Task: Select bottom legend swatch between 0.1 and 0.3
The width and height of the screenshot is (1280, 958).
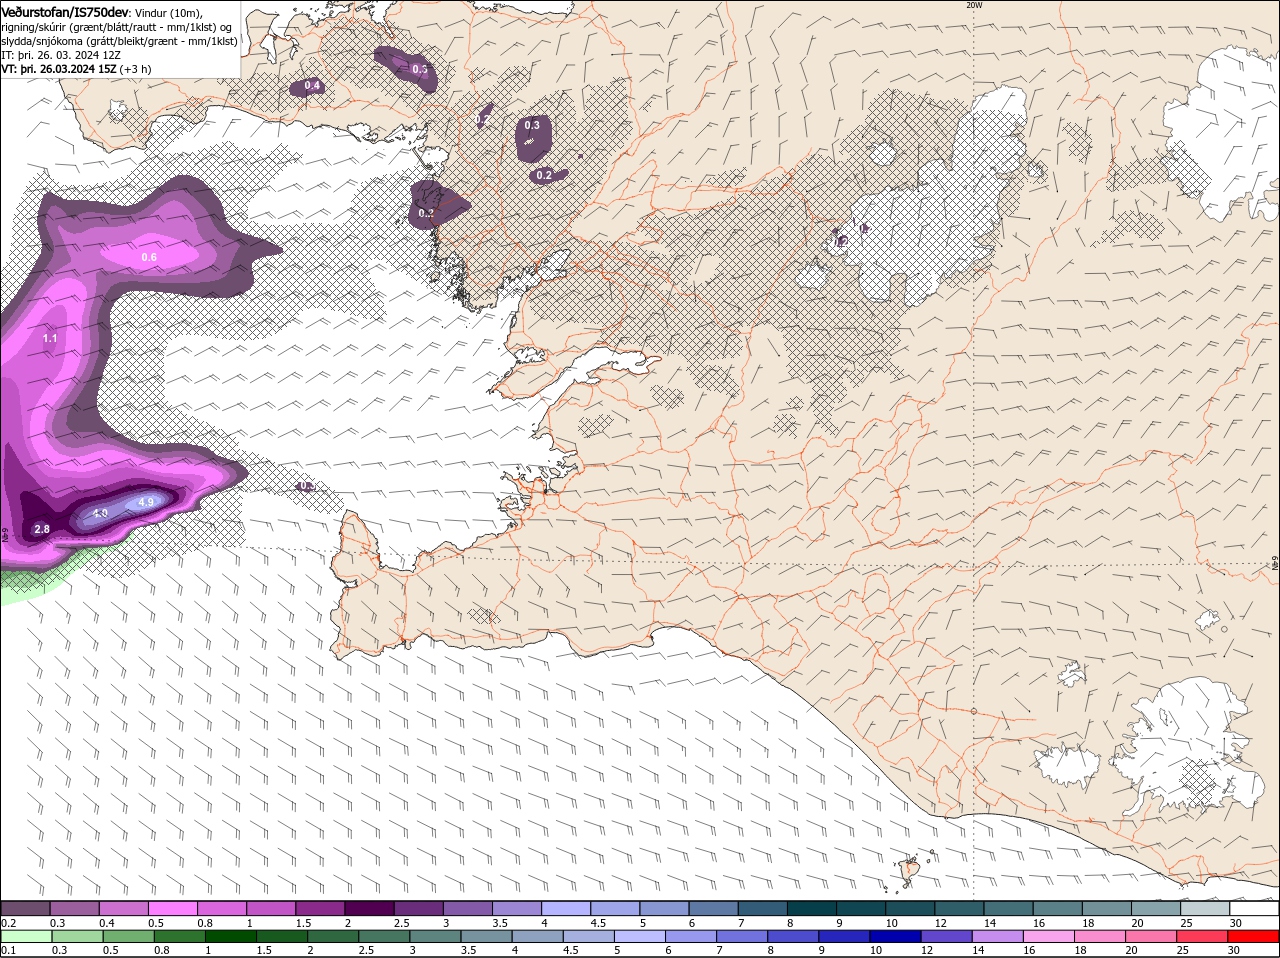Action: click(25, 937)
